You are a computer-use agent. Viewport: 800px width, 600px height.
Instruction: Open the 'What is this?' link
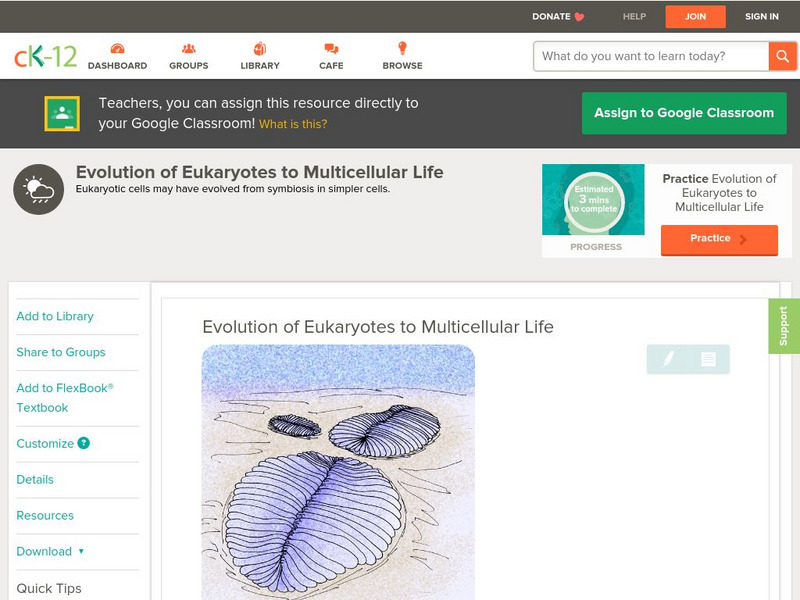click(x=293, y=124)
